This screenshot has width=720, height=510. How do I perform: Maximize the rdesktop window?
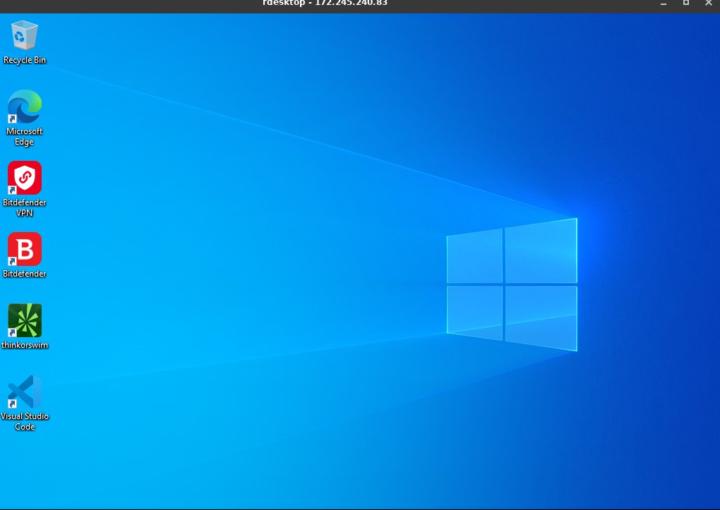tap(686, 3)
